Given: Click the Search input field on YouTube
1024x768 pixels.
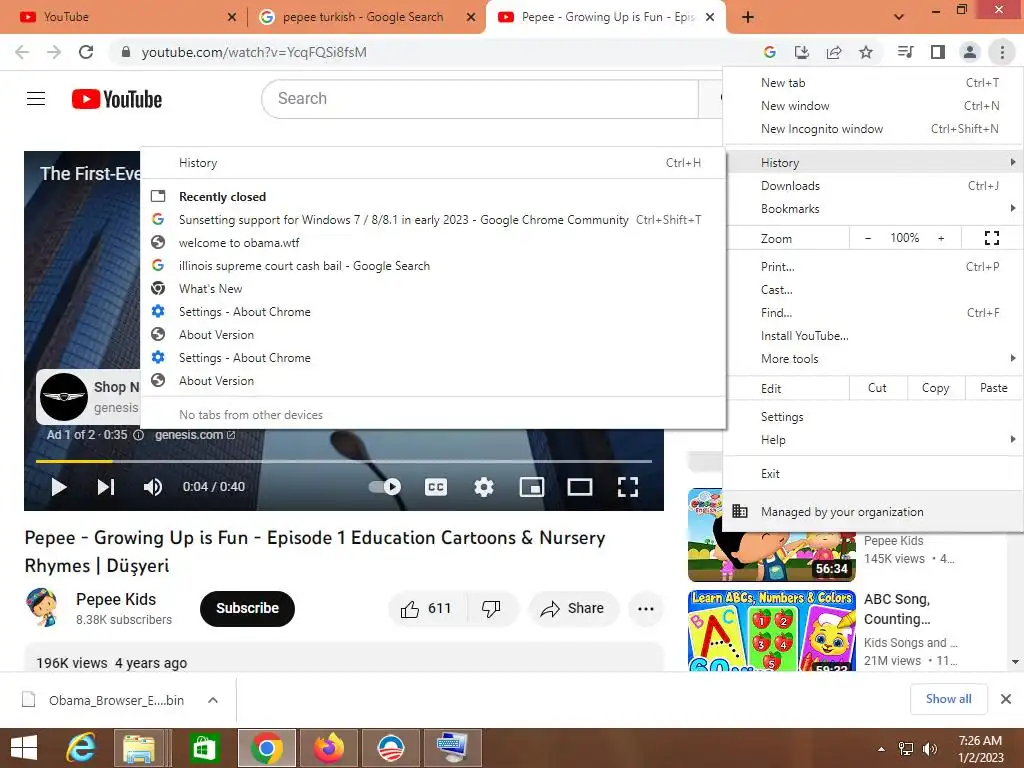Looking at the screenshot, I should 480,99.
